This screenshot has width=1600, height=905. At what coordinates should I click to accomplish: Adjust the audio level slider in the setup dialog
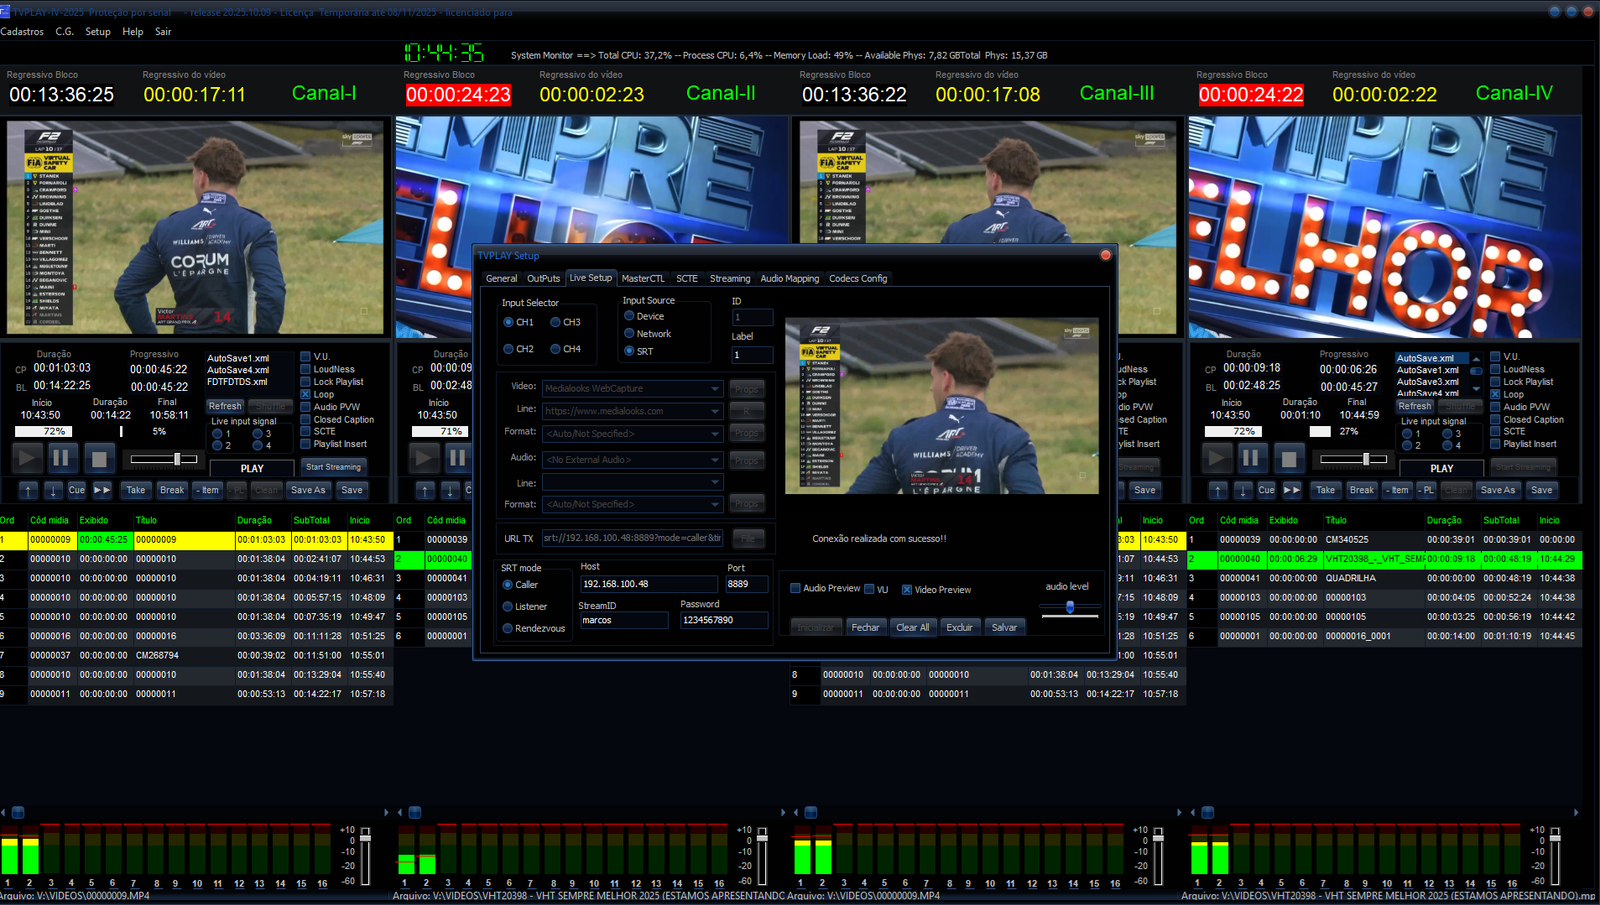(x=1069, y=607)
